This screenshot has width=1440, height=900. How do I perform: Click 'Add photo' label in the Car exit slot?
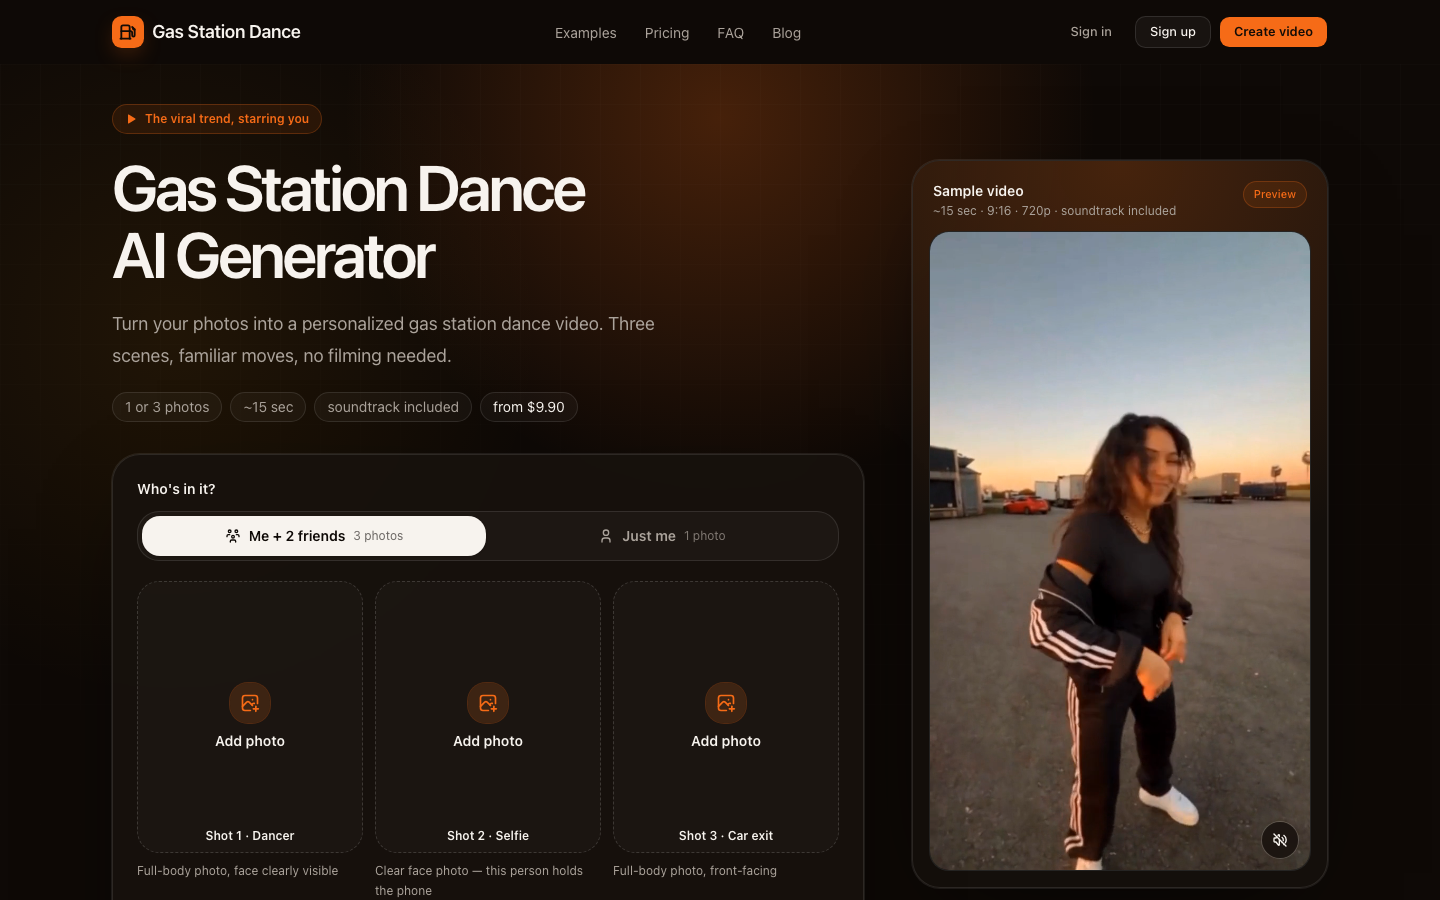coord(726,741)
